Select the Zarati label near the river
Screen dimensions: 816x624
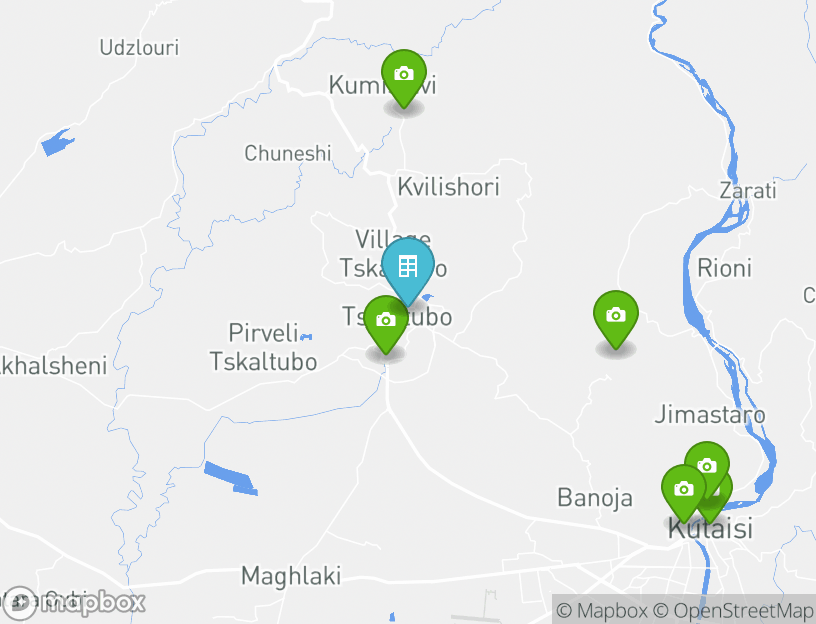coord(748,190)
